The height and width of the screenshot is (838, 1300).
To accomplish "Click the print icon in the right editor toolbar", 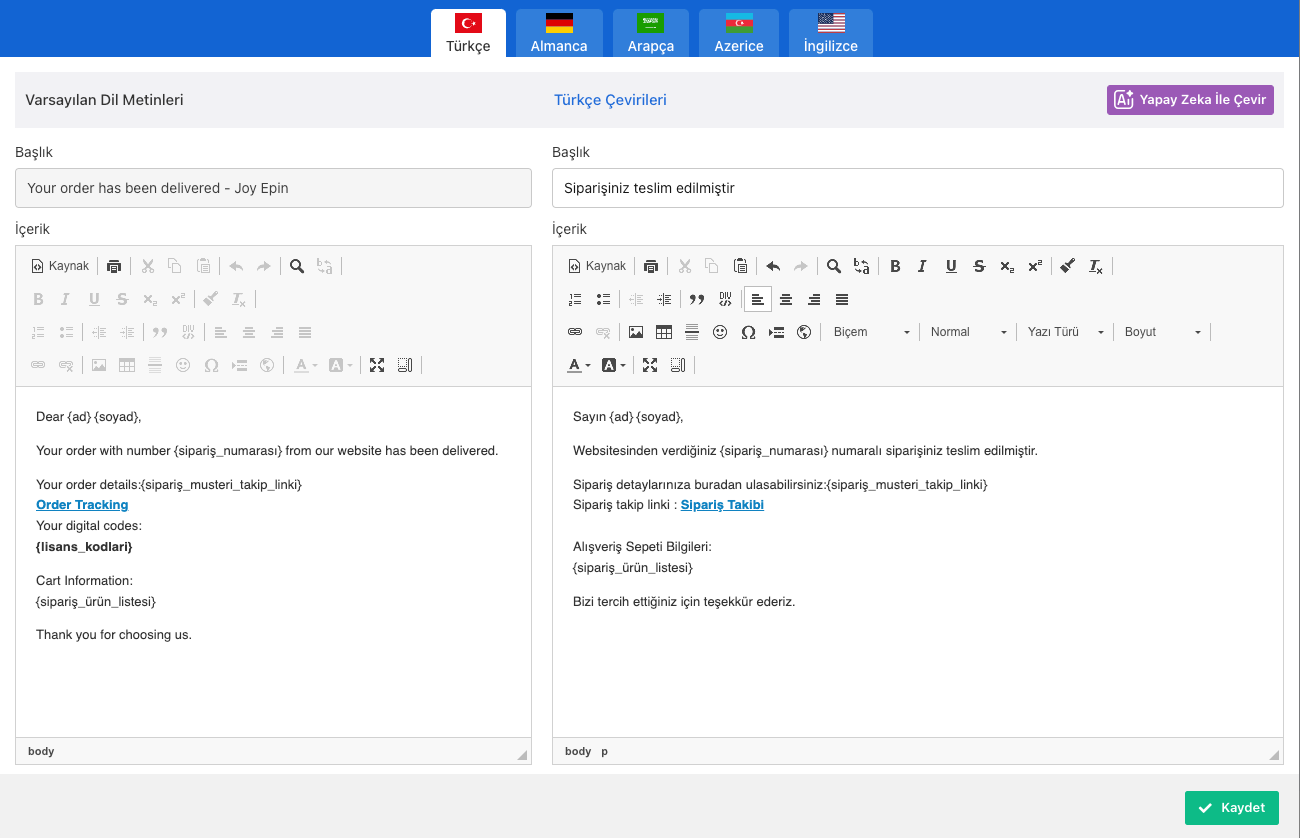I will 651,266.
